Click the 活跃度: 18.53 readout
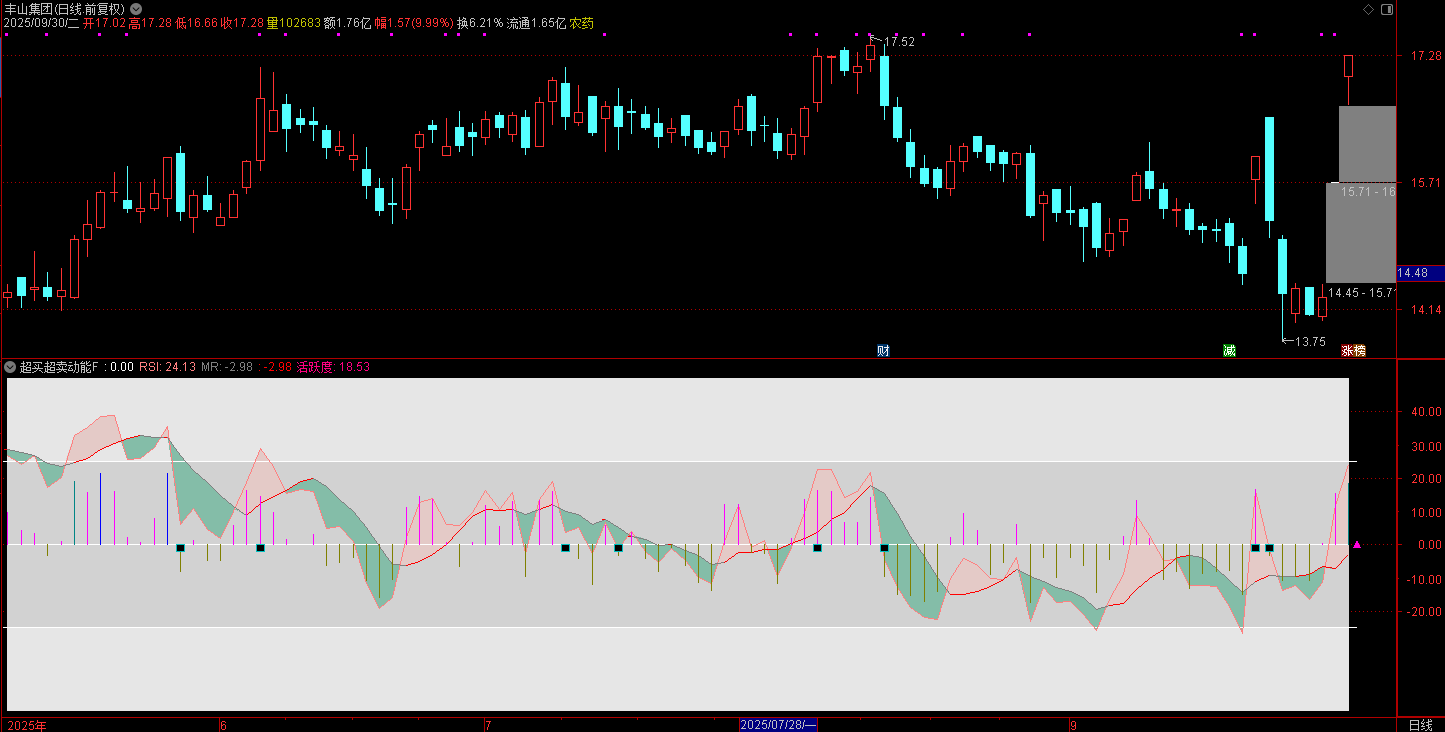This screenshot has height=732, width=1445. (x=333, y=367)
